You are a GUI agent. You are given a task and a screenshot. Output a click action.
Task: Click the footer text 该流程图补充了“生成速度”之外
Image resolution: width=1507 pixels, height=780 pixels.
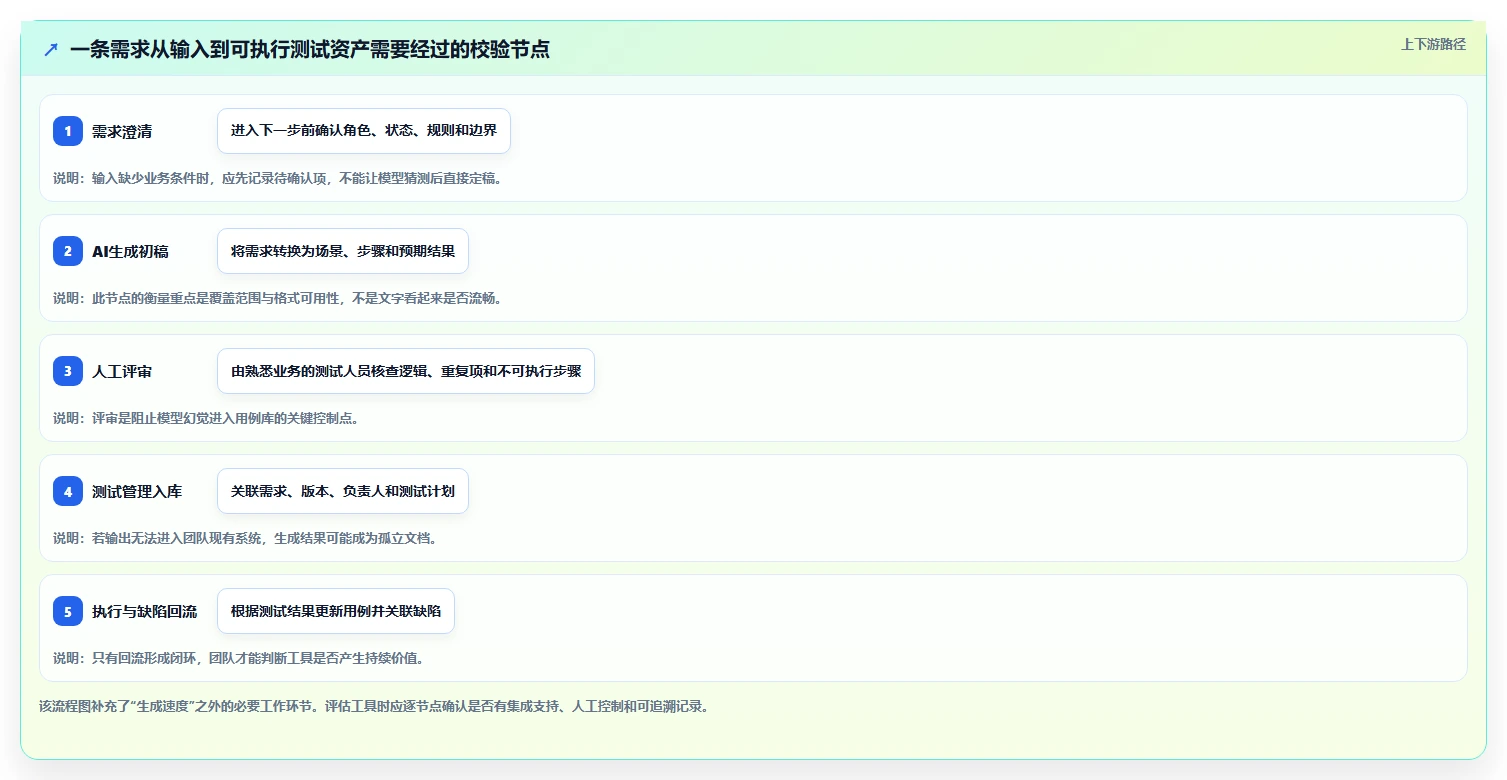click(x=374, y=706)
